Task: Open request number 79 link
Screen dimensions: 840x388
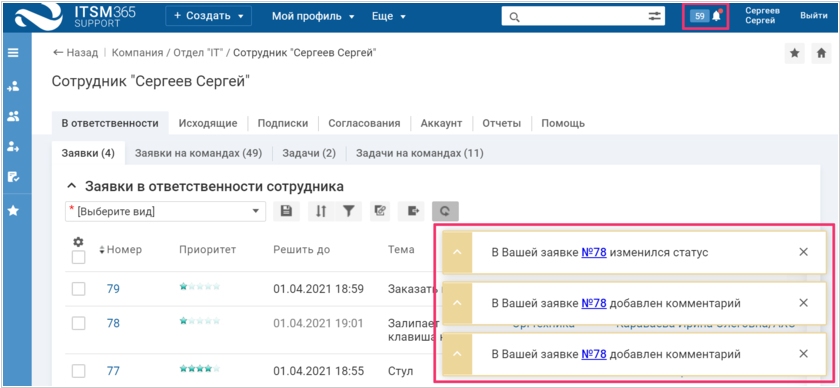Action: 113,289
